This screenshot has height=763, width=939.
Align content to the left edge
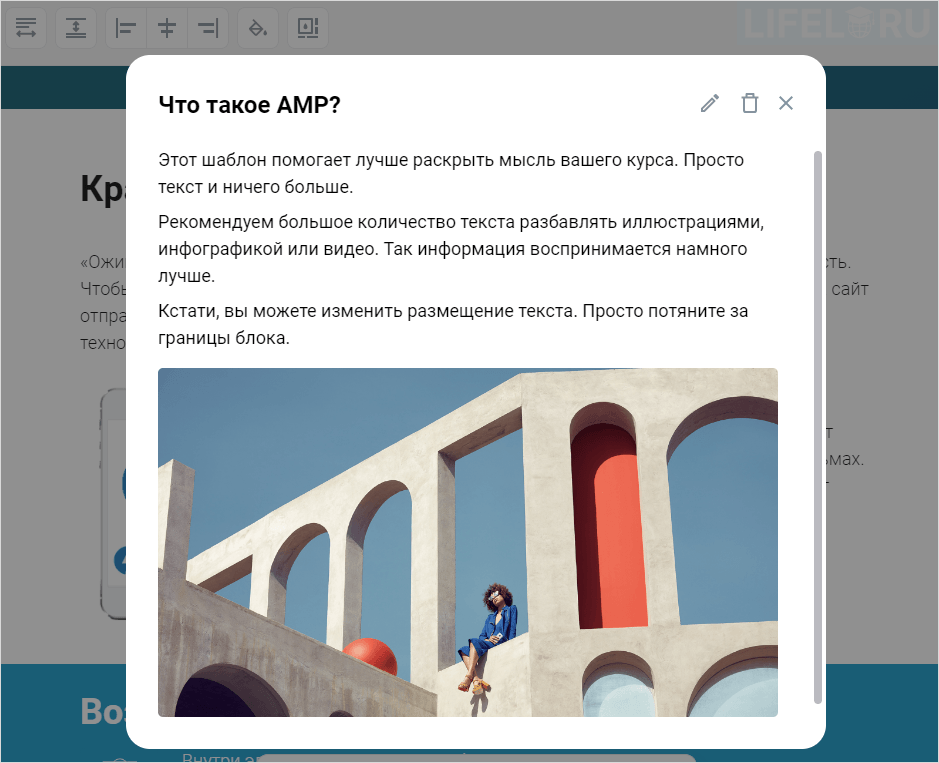click(x=126, y=28)
